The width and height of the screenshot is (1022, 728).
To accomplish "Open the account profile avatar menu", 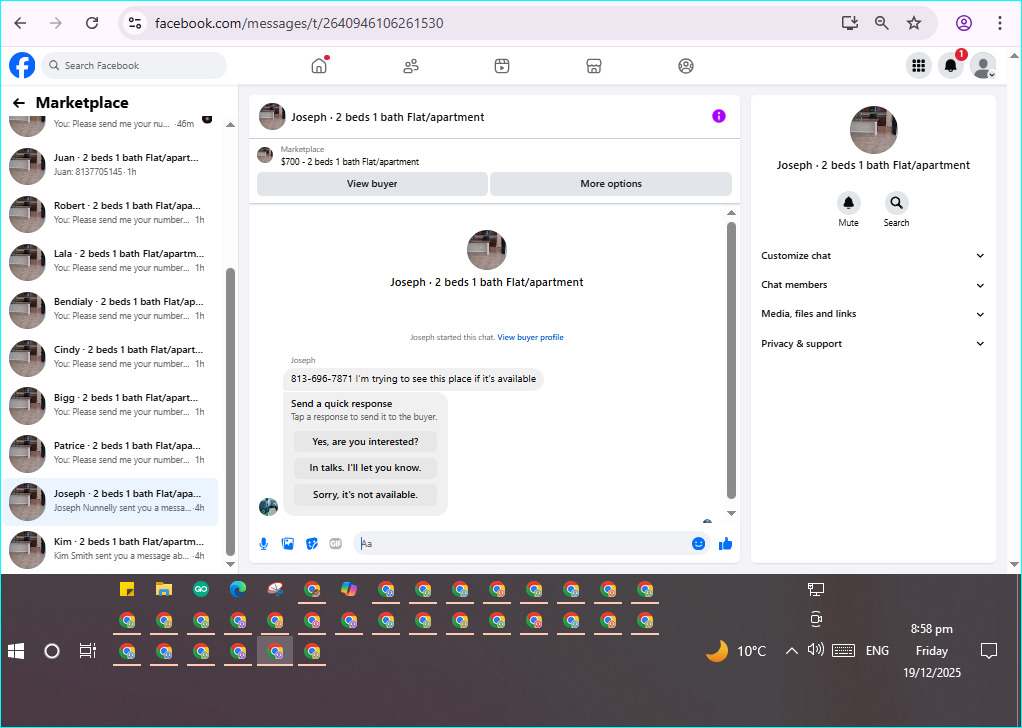I will [983, 66].
